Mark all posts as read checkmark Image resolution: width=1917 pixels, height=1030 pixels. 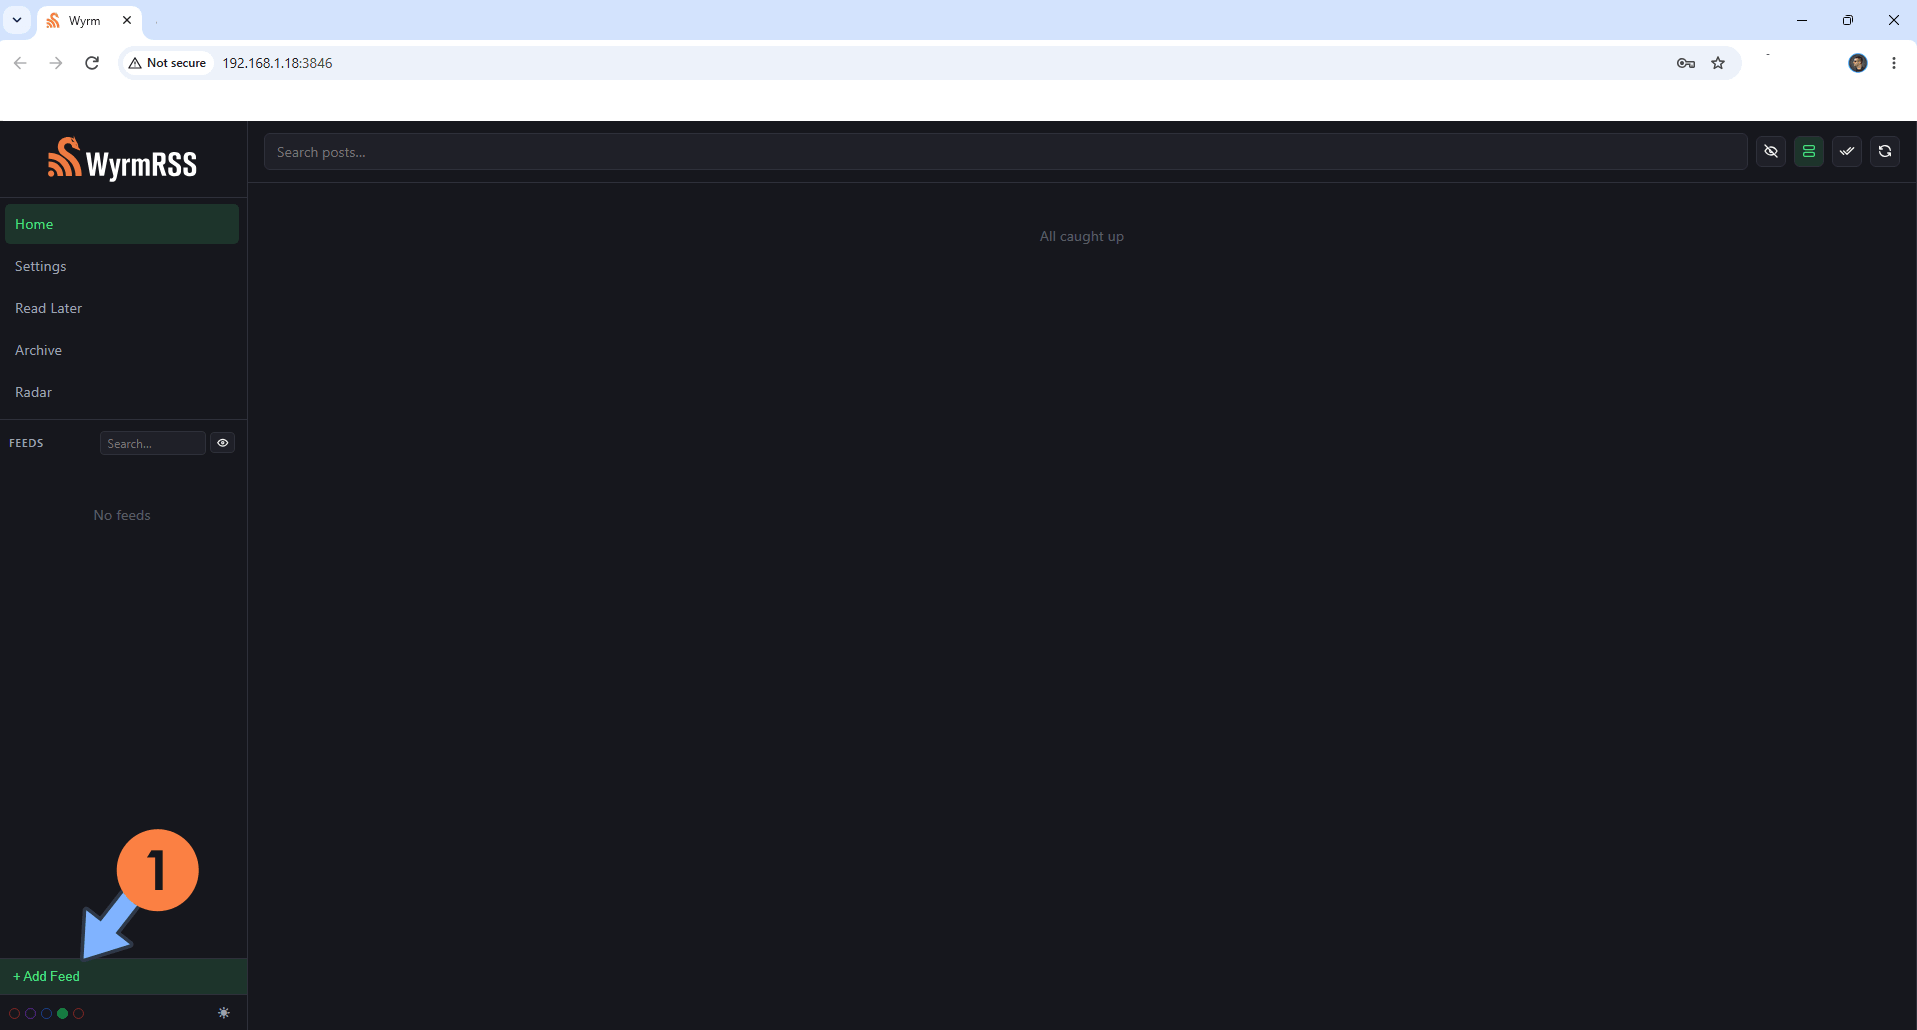coord(1847,152)
